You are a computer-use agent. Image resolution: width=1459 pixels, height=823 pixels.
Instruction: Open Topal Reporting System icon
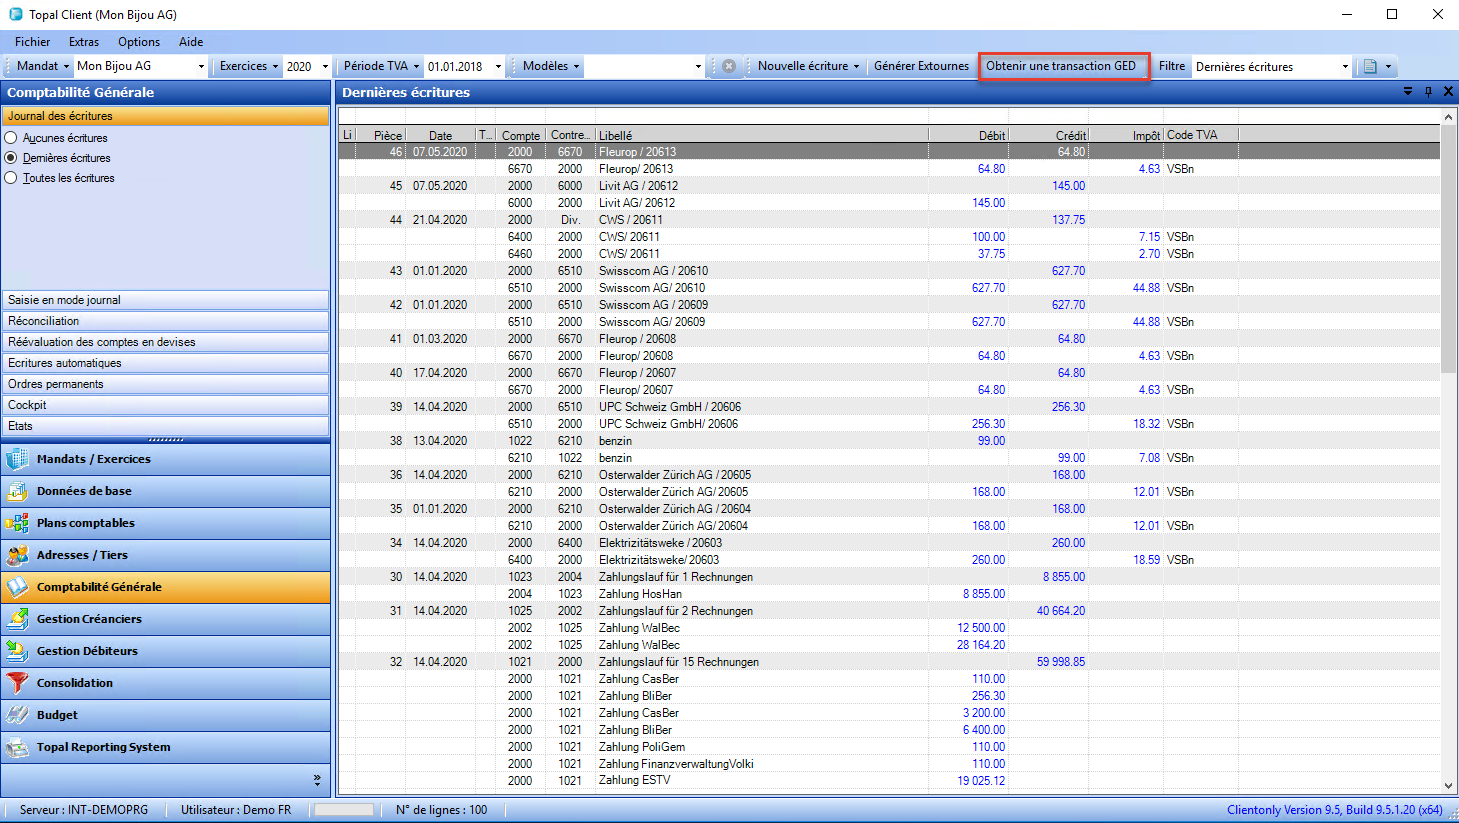click(x=18, y=747)
